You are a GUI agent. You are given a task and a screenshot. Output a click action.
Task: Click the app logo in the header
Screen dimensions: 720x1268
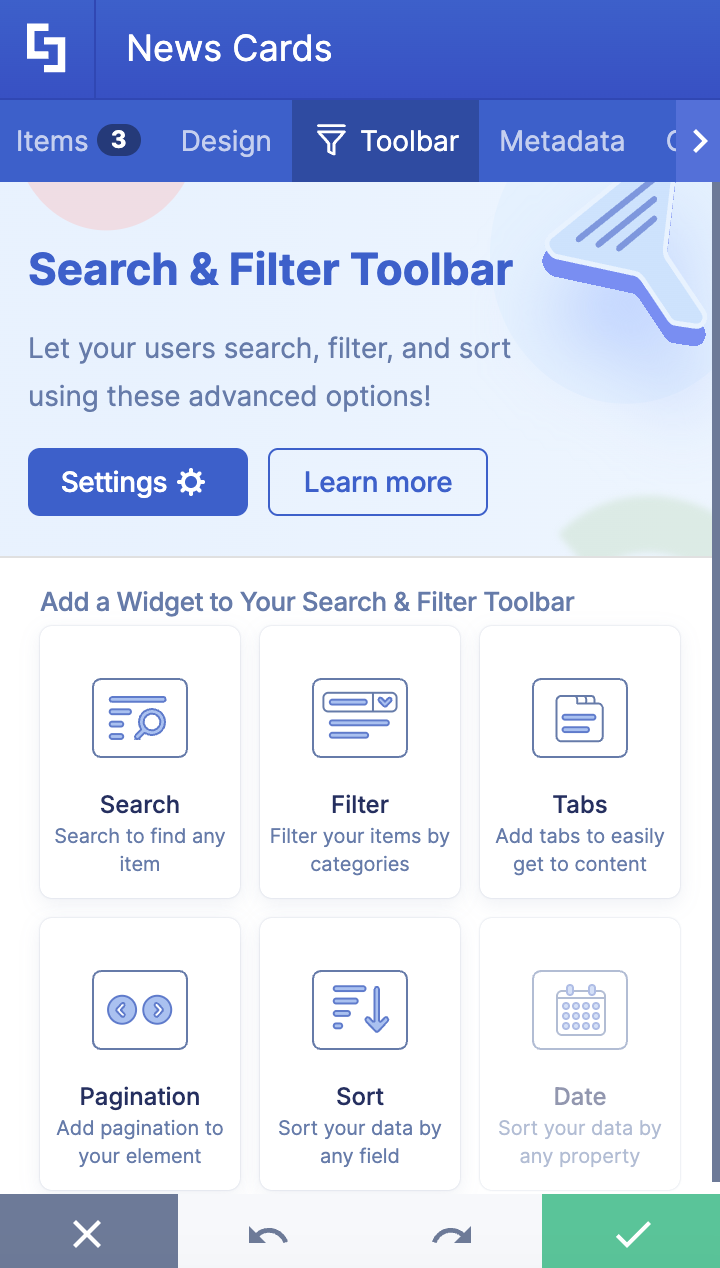click(46, 47)
